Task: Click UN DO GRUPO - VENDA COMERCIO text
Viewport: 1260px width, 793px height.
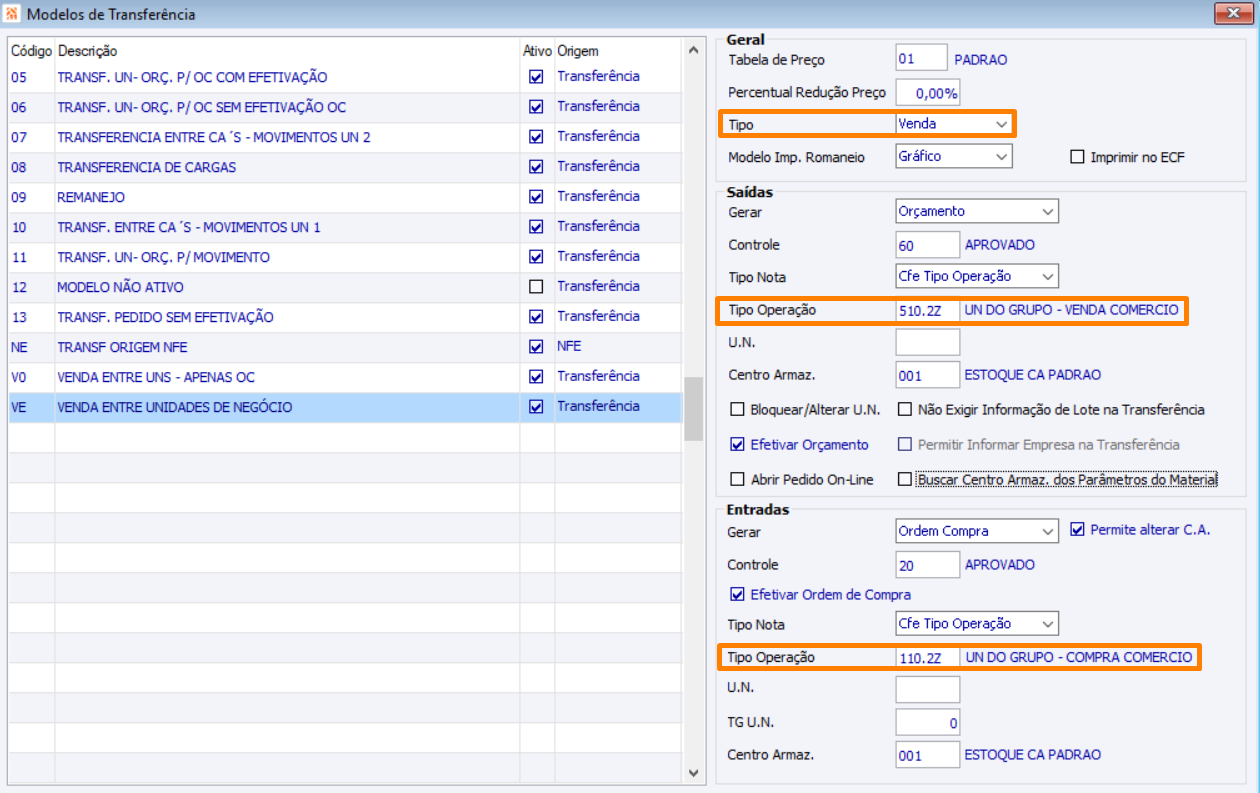Action: coord(1072,310)
